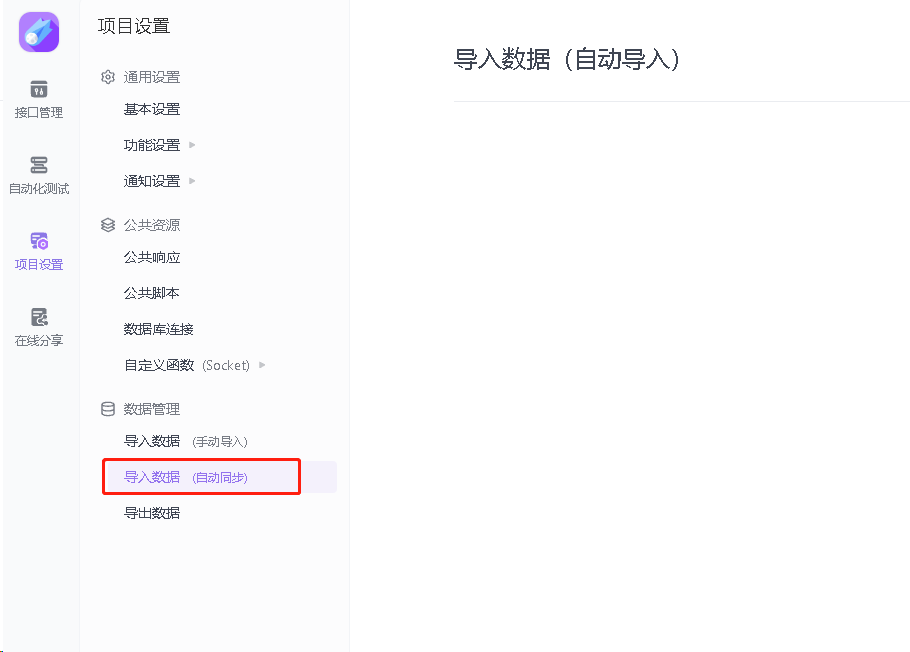Open the 接口管理 section icon

click(39, 90)
